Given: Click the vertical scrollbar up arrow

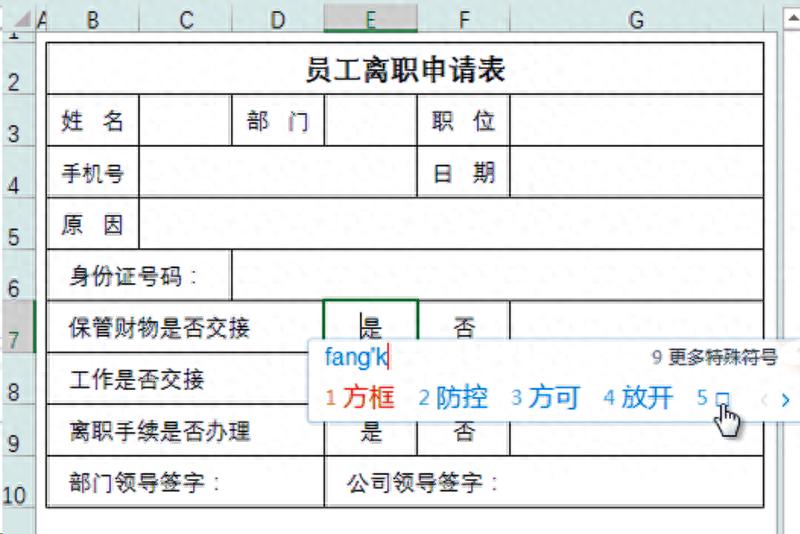Looking at the screenshot, I should point(792,19).
